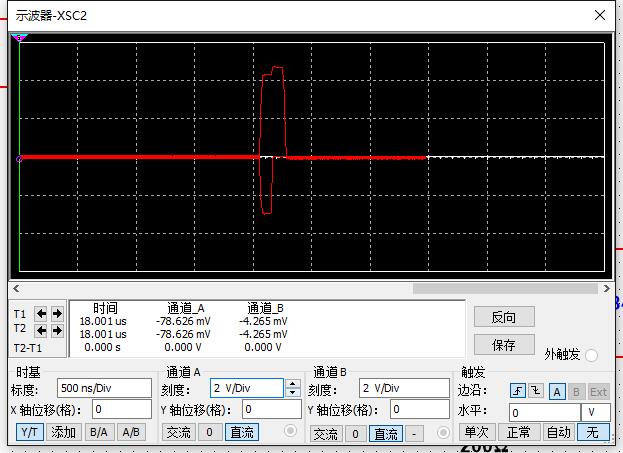623x453 pixels.
Task: Set channel A coupling to 0
Action: tap(210, 432)
